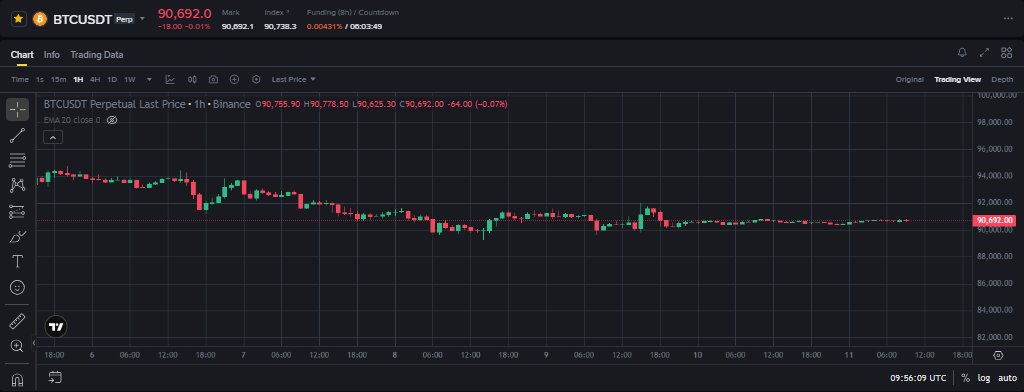Switch to the Chart tab
The image size is (1024, 392).
(x=22, y=55)
